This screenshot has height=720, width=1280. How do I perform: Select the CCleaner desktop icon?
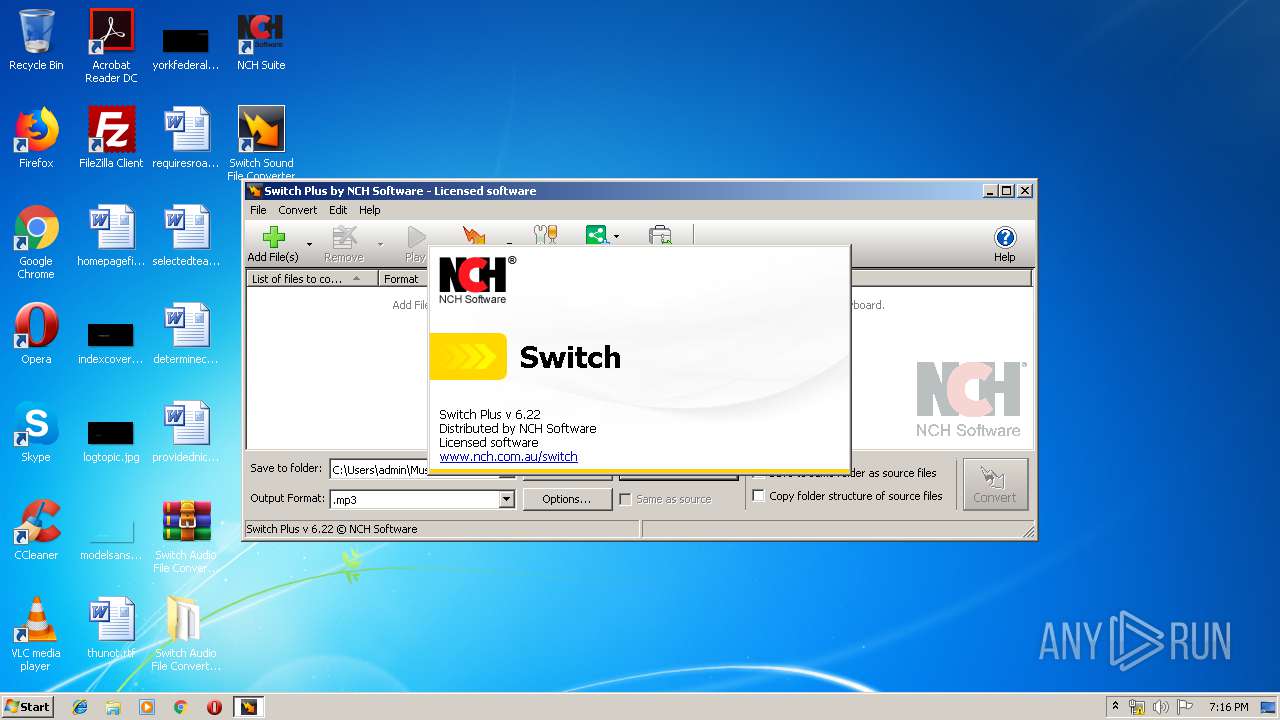point(36,530)
